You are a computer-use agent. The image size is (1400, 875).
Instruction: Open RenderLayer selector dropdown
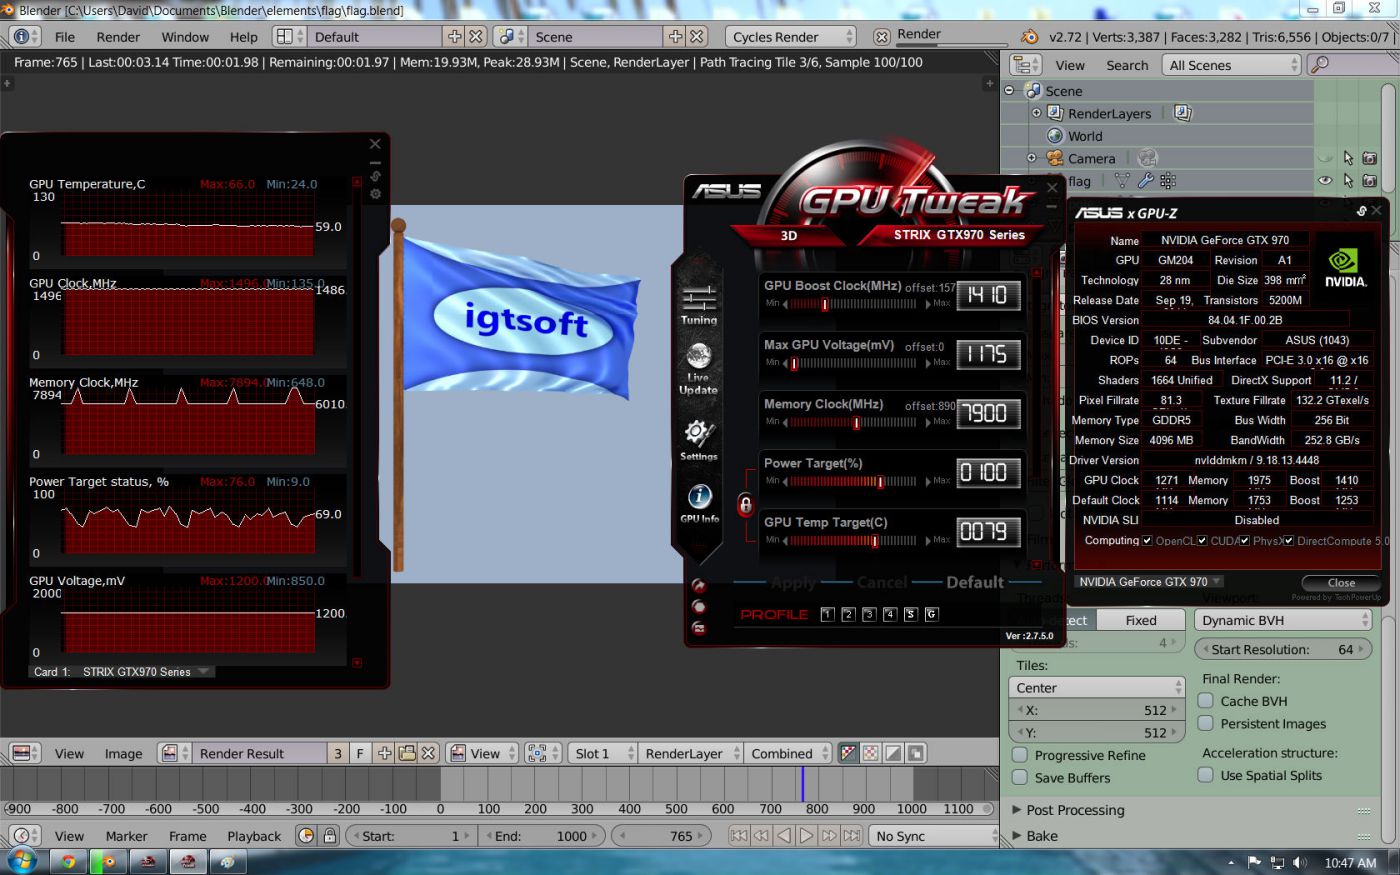691,753
